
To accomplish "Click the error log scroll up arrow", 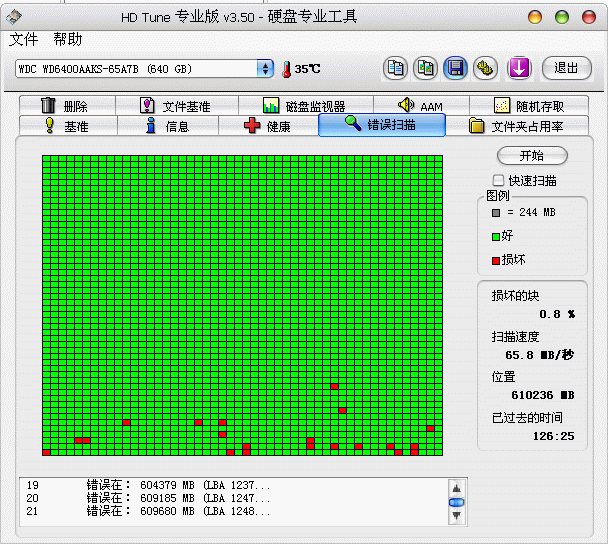I will [457, 488].
